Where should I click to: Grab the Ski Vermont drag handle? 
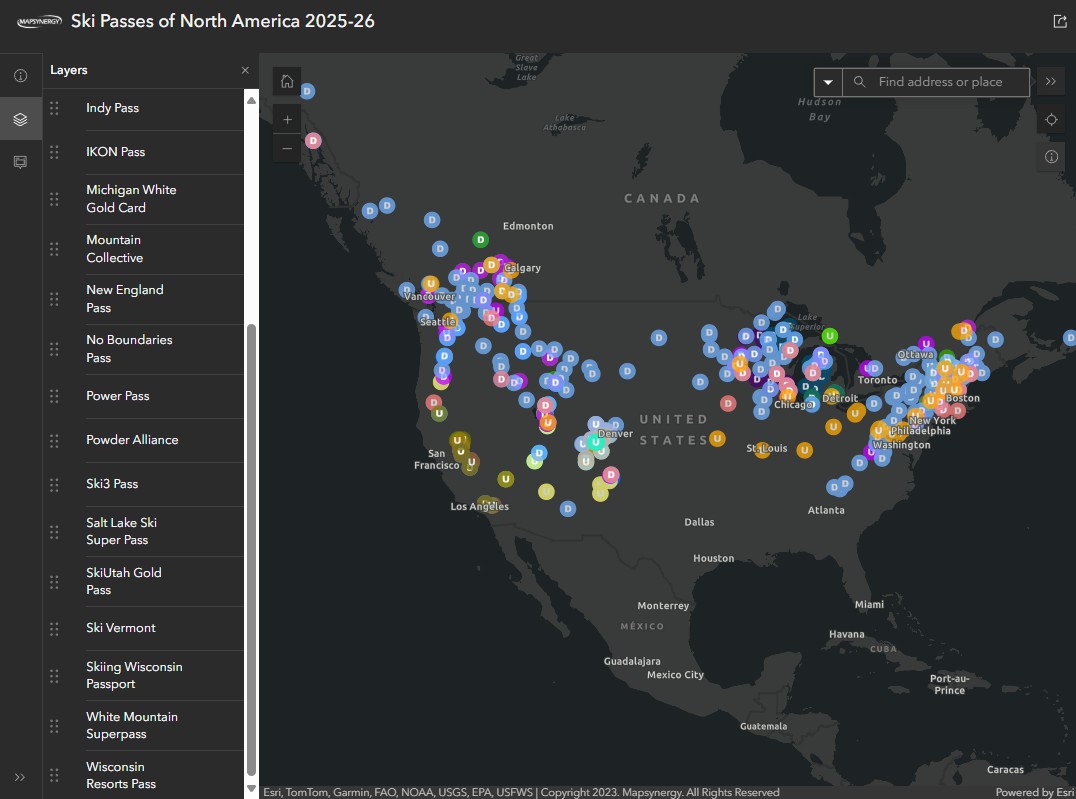coord(54,629)
